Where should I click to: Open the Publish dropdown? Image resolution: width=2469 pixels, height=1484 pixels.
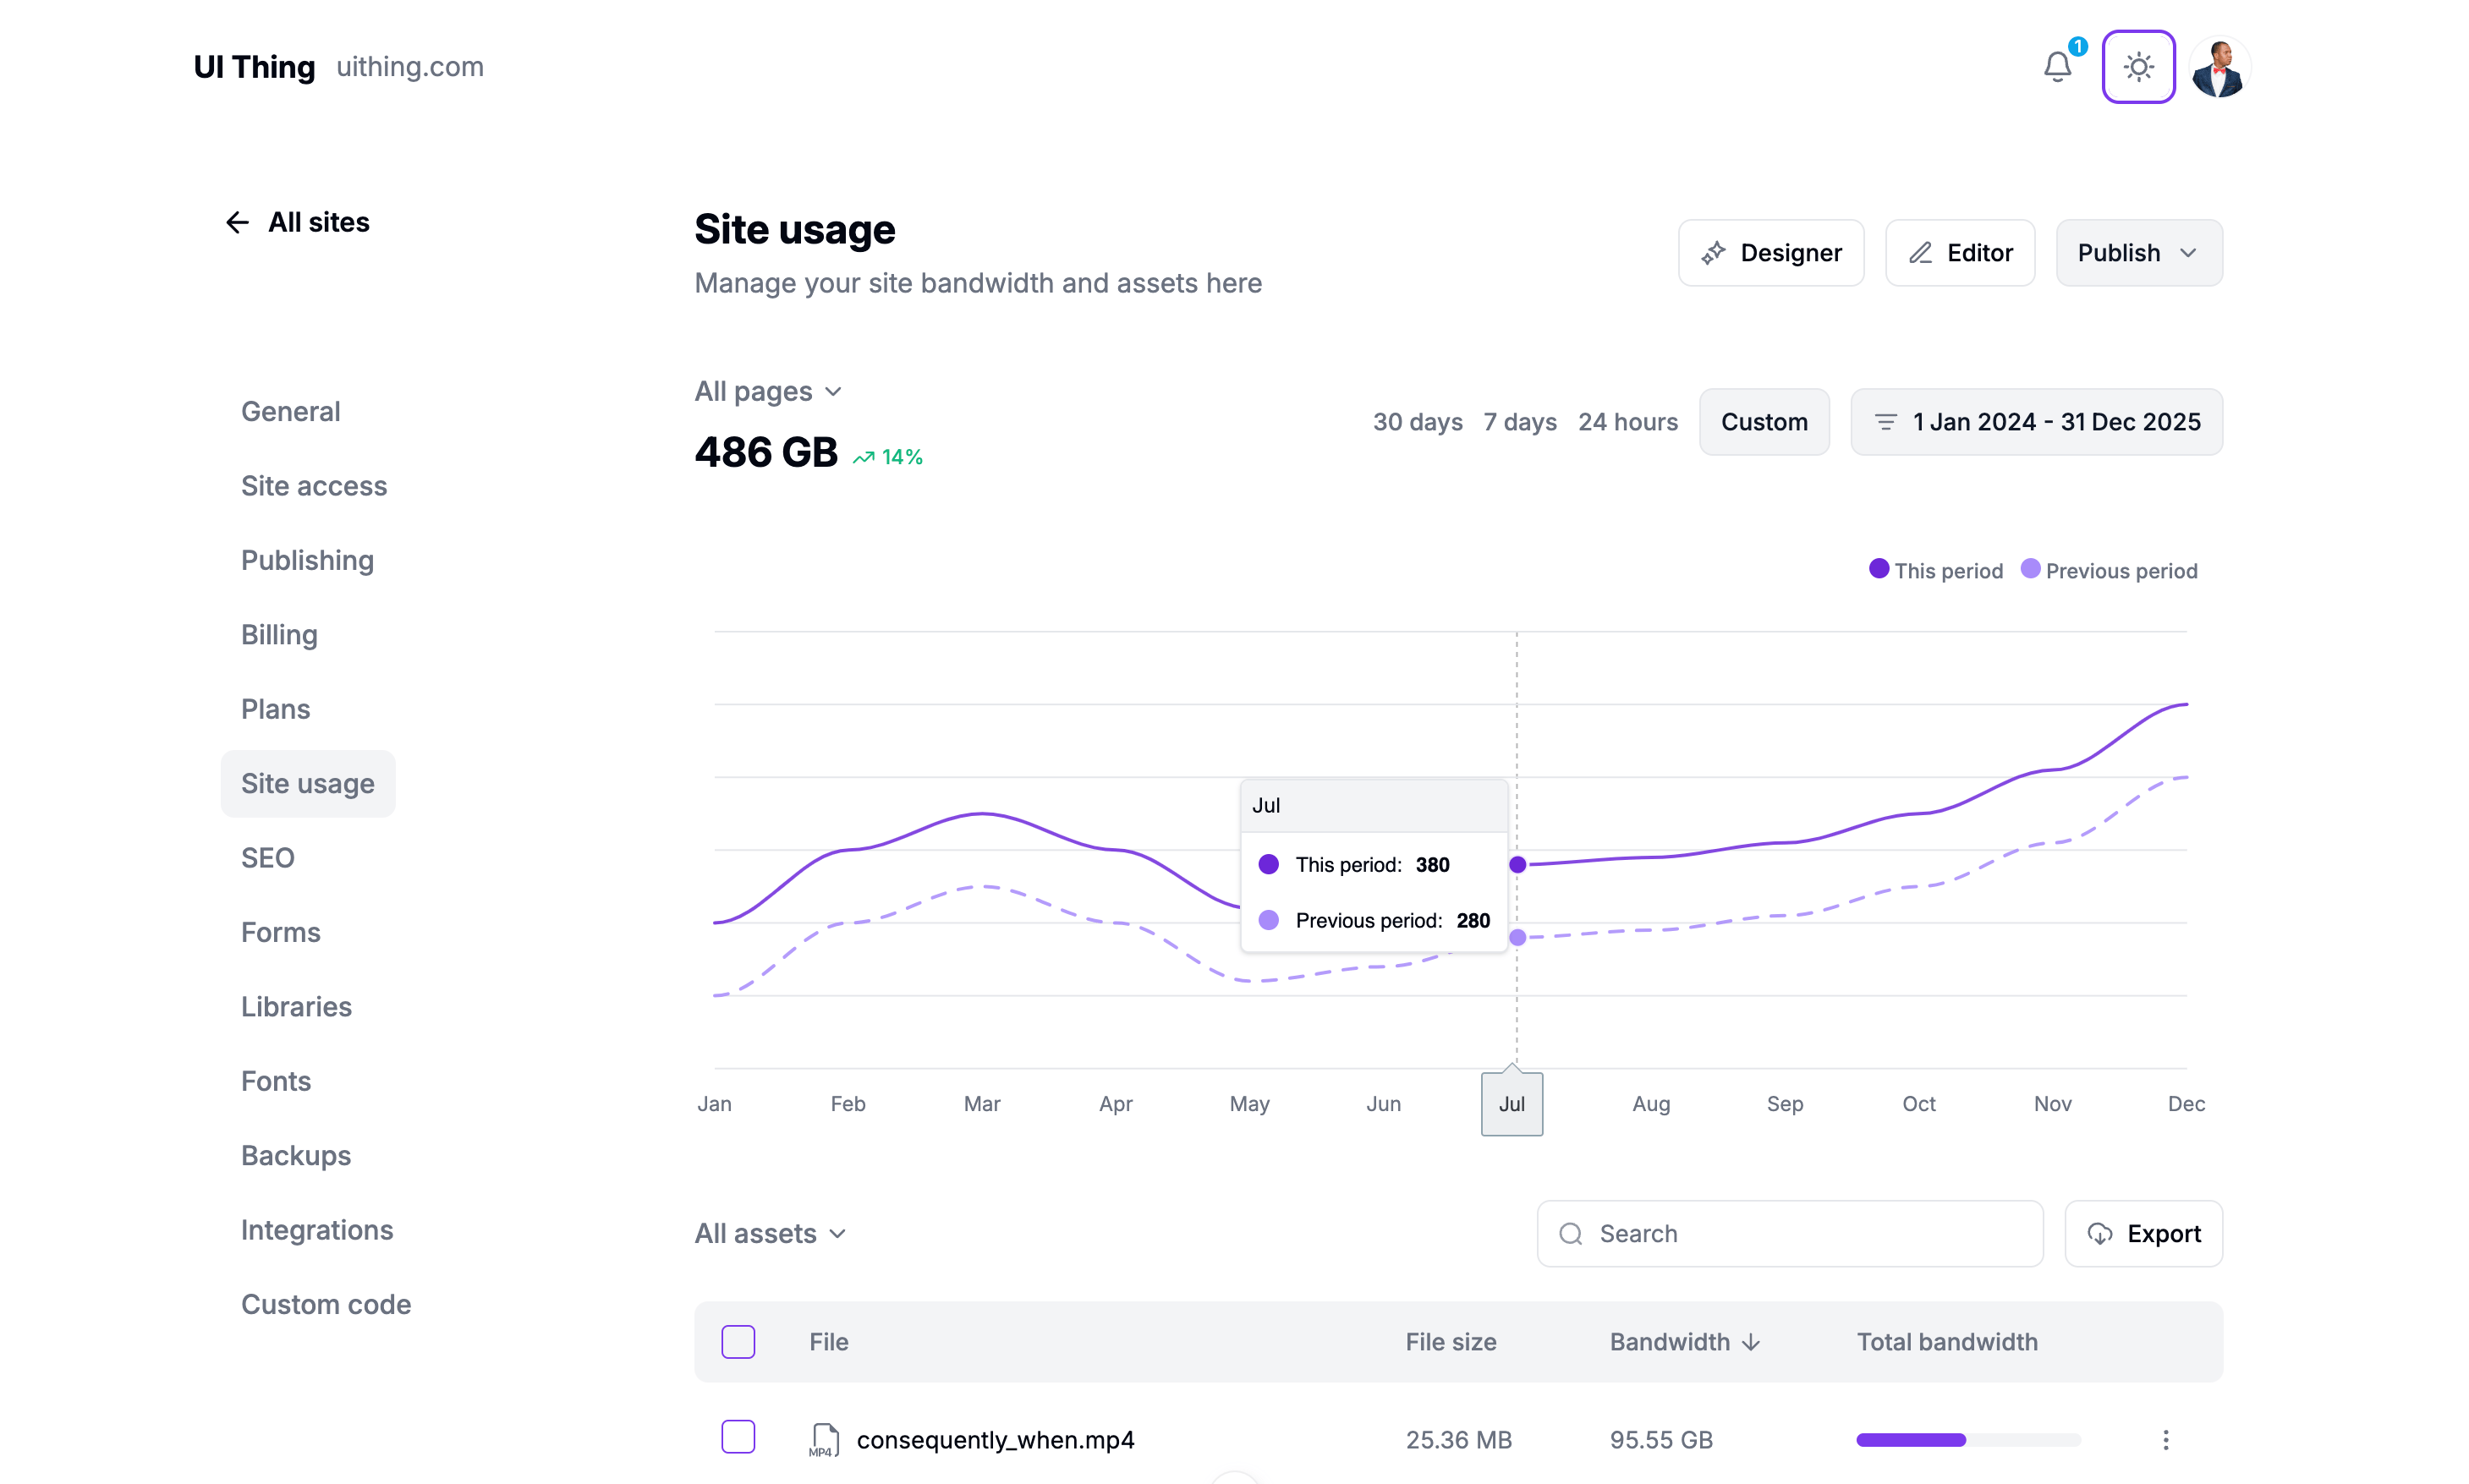pos(2138,253)
